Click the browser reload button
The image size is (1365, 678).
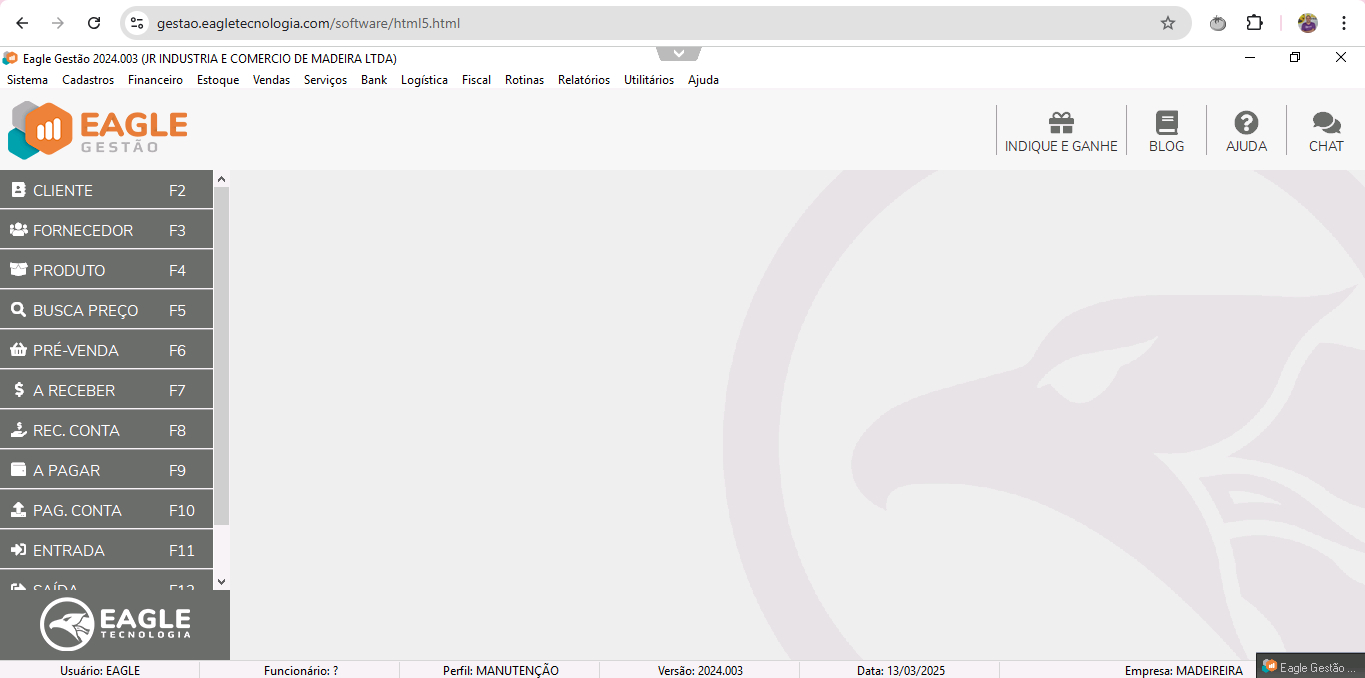[94, 23]
